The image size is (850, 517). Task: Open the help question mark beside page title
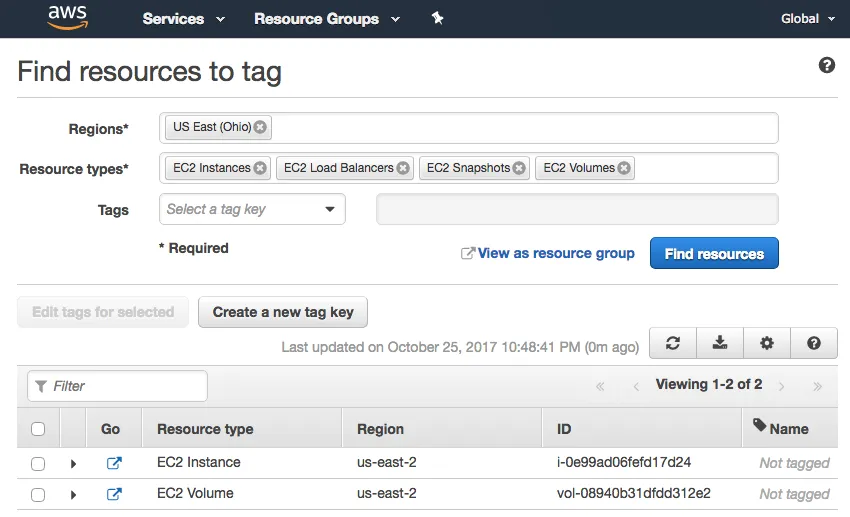[x=826, y=65]
